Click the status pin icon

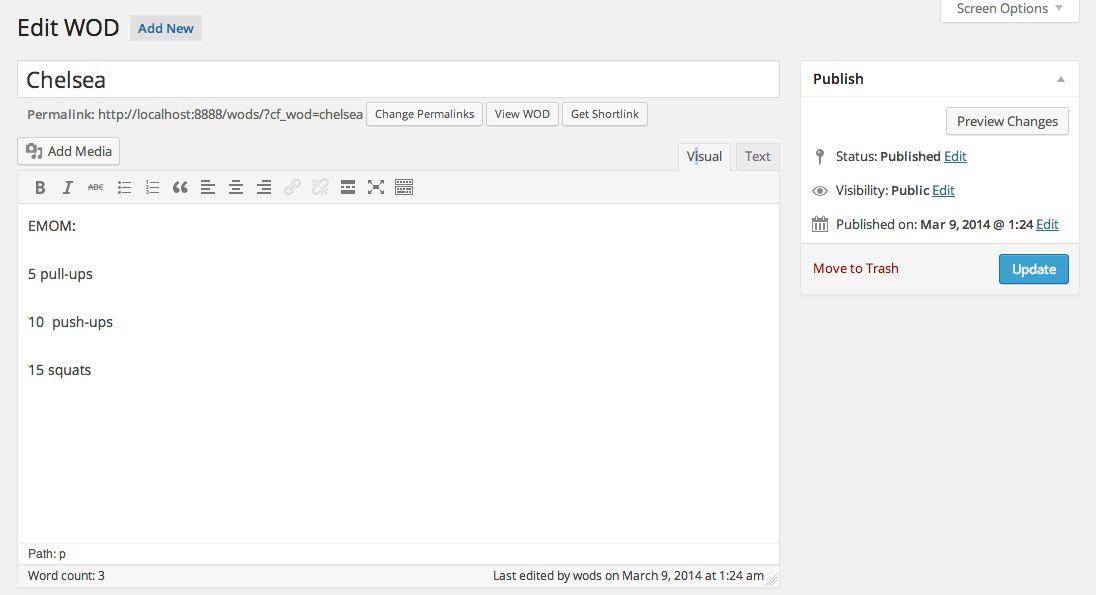tap(820, 157)
